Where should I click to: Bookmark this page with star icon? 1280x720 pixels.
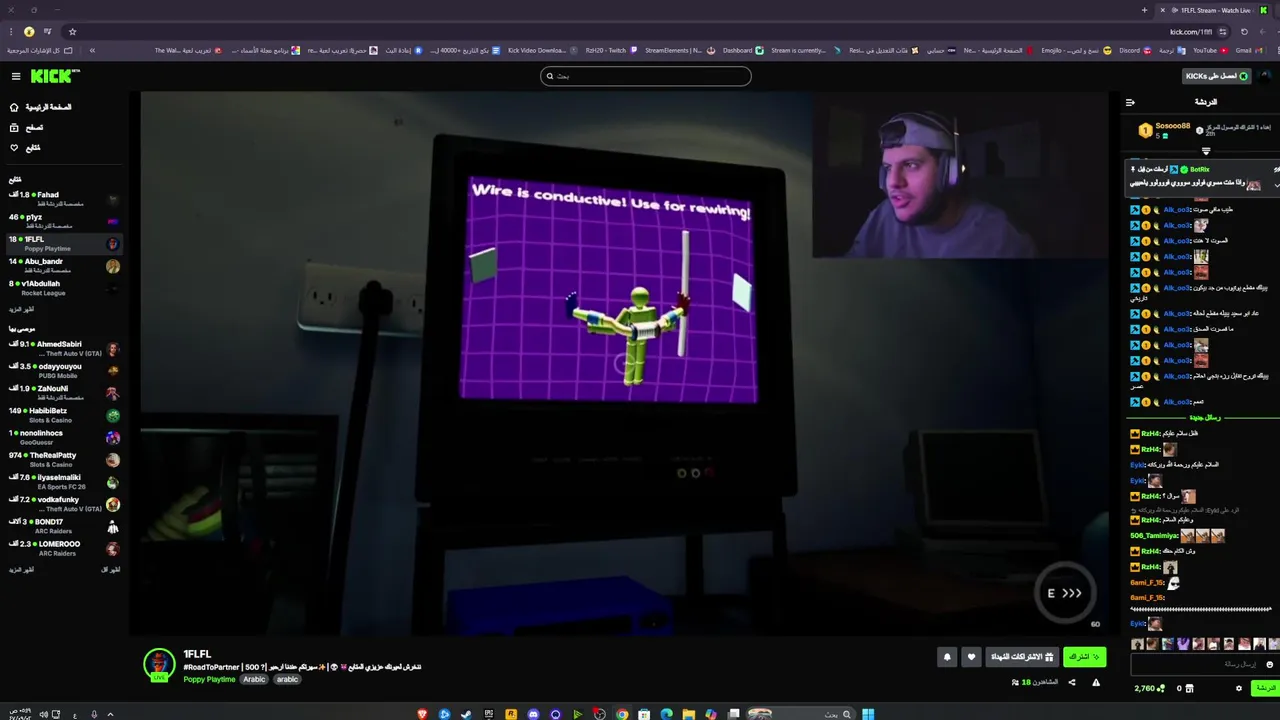coord(72,31)
